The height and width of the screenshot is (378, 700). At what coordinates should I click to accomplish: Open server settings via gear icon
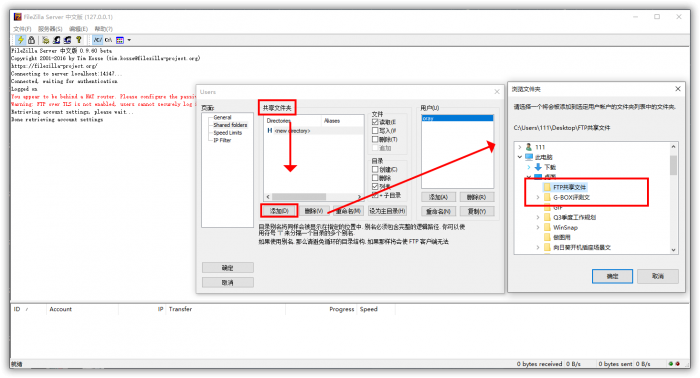(46, 40)
